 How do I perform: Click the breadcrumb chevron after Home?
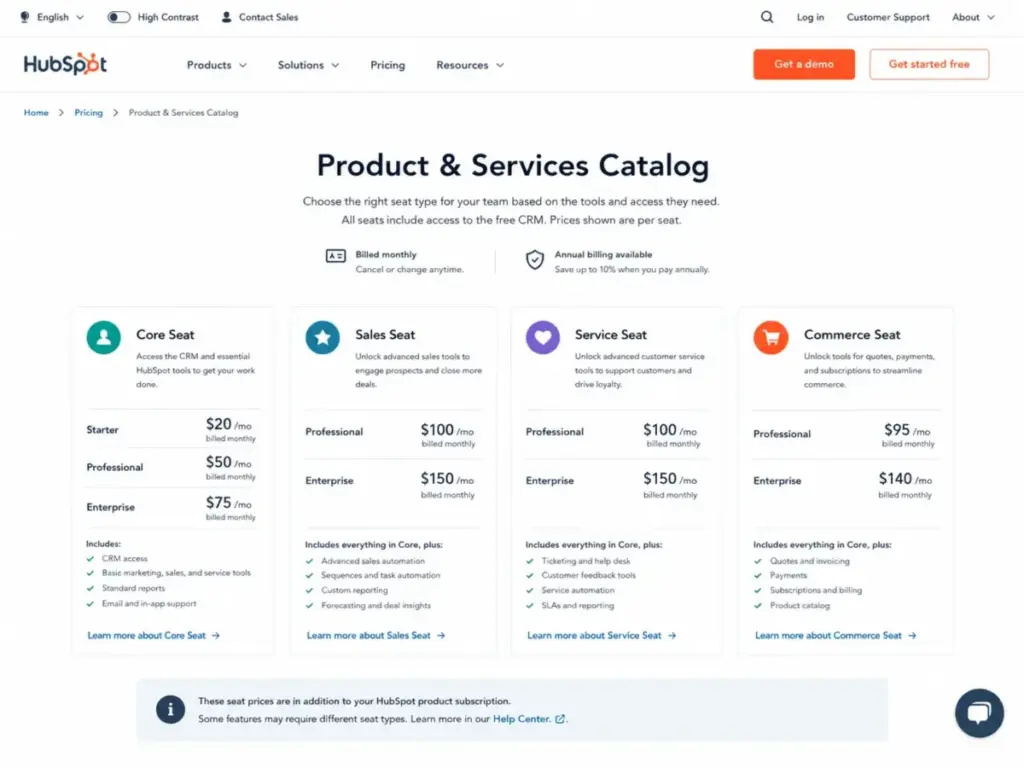(x=61, y=113)
